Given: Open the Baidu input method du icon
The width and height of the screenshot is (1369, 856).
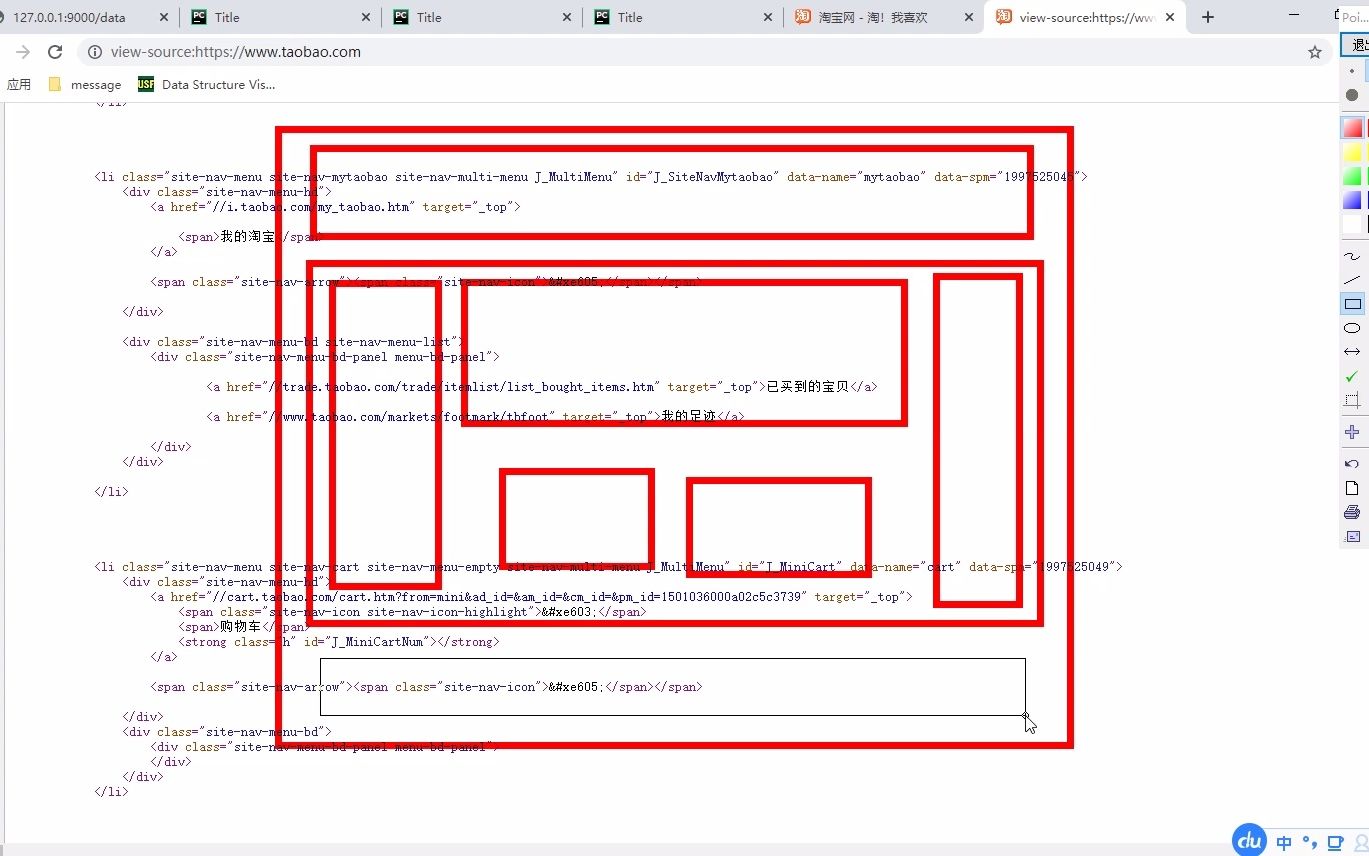Looking at the screenshot, I should pos(1249,842).
